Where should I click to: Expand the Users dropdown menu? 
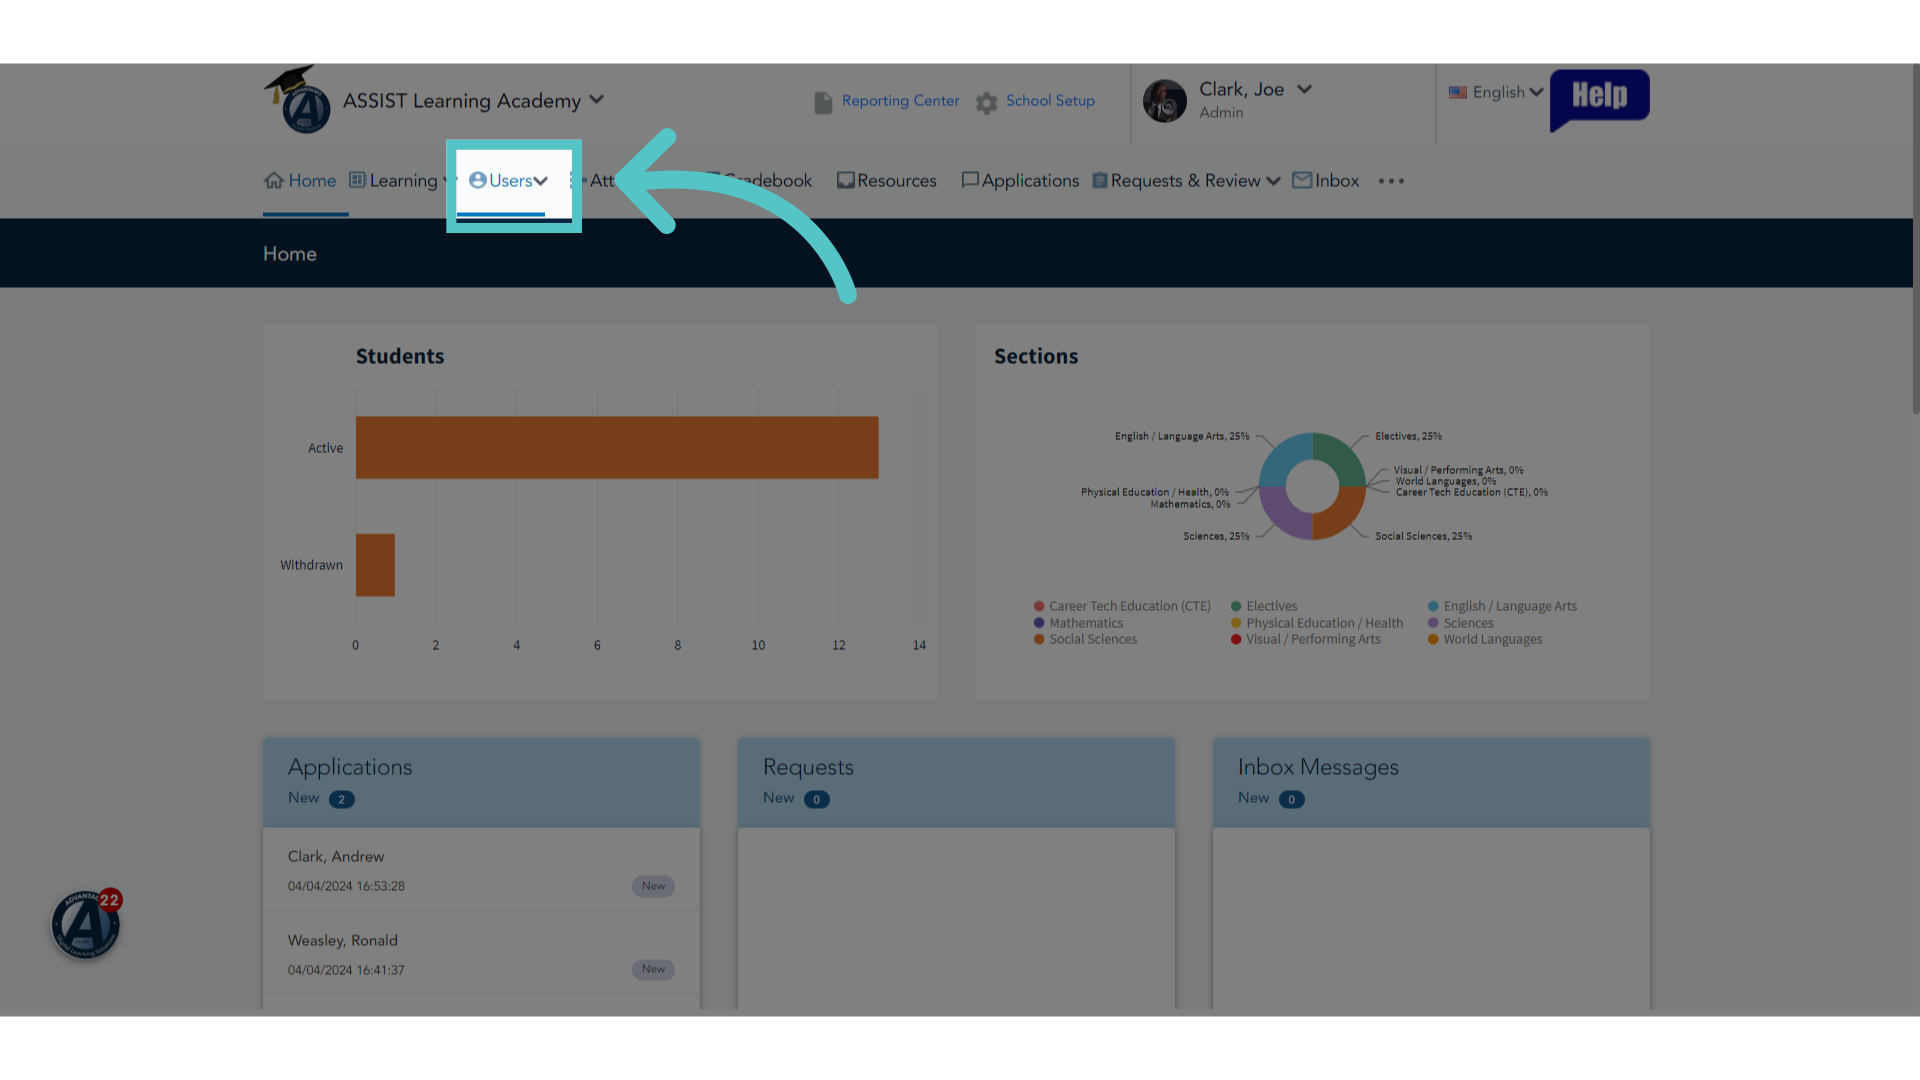click(x=509, y=181)
